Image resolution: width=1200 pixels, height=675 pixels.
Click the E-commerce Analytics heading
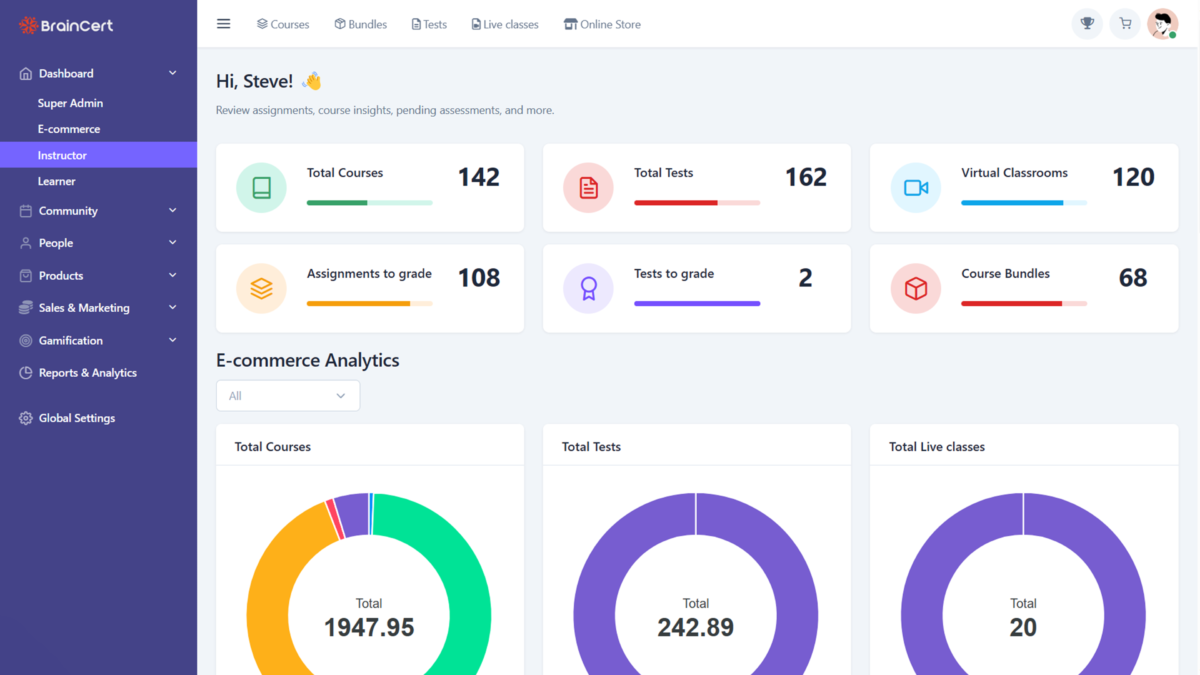coord(308,360)
